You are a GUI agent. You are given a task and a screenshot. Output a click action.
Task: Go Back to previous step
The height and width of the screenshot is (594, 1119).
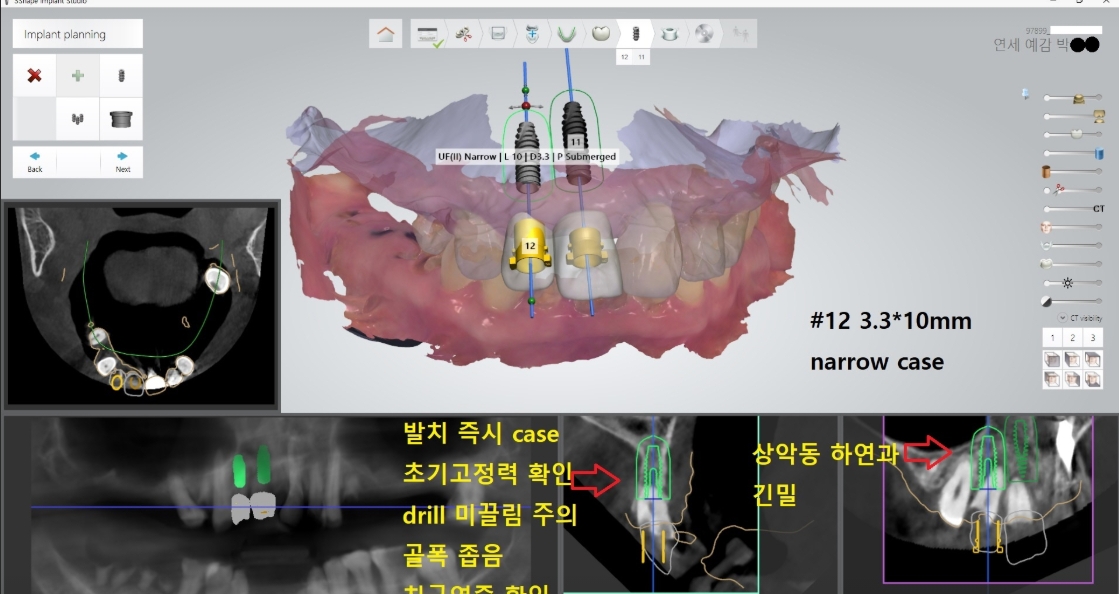click(x=34, y=162)
